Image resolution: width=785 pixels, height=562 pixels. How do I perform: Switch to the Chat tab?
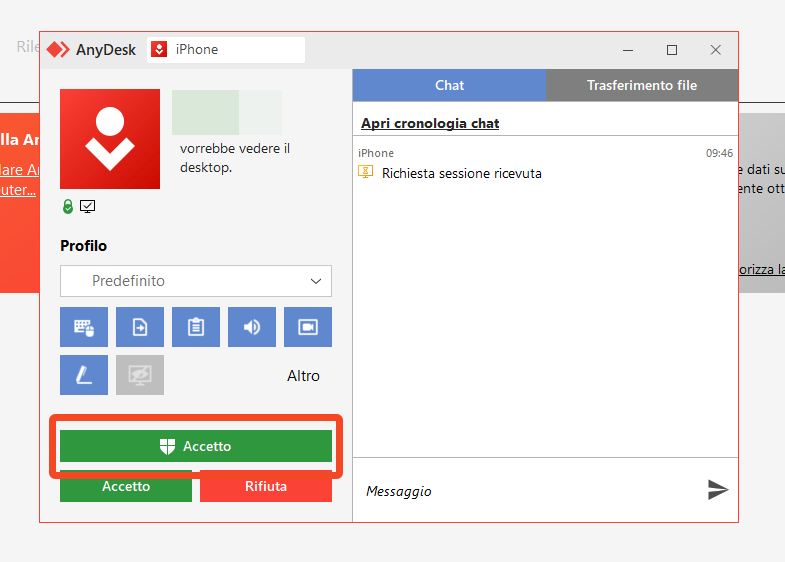tap(449, 85)
